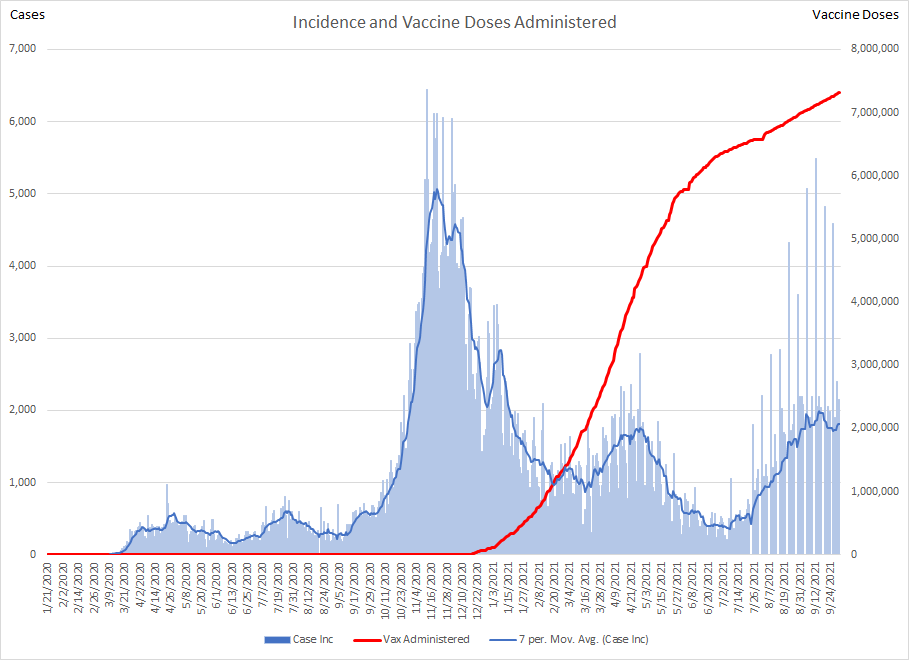Click the blue 'Case Inc' legend swatch
This screenshot has height=660, width=909.
click(277, 640)
